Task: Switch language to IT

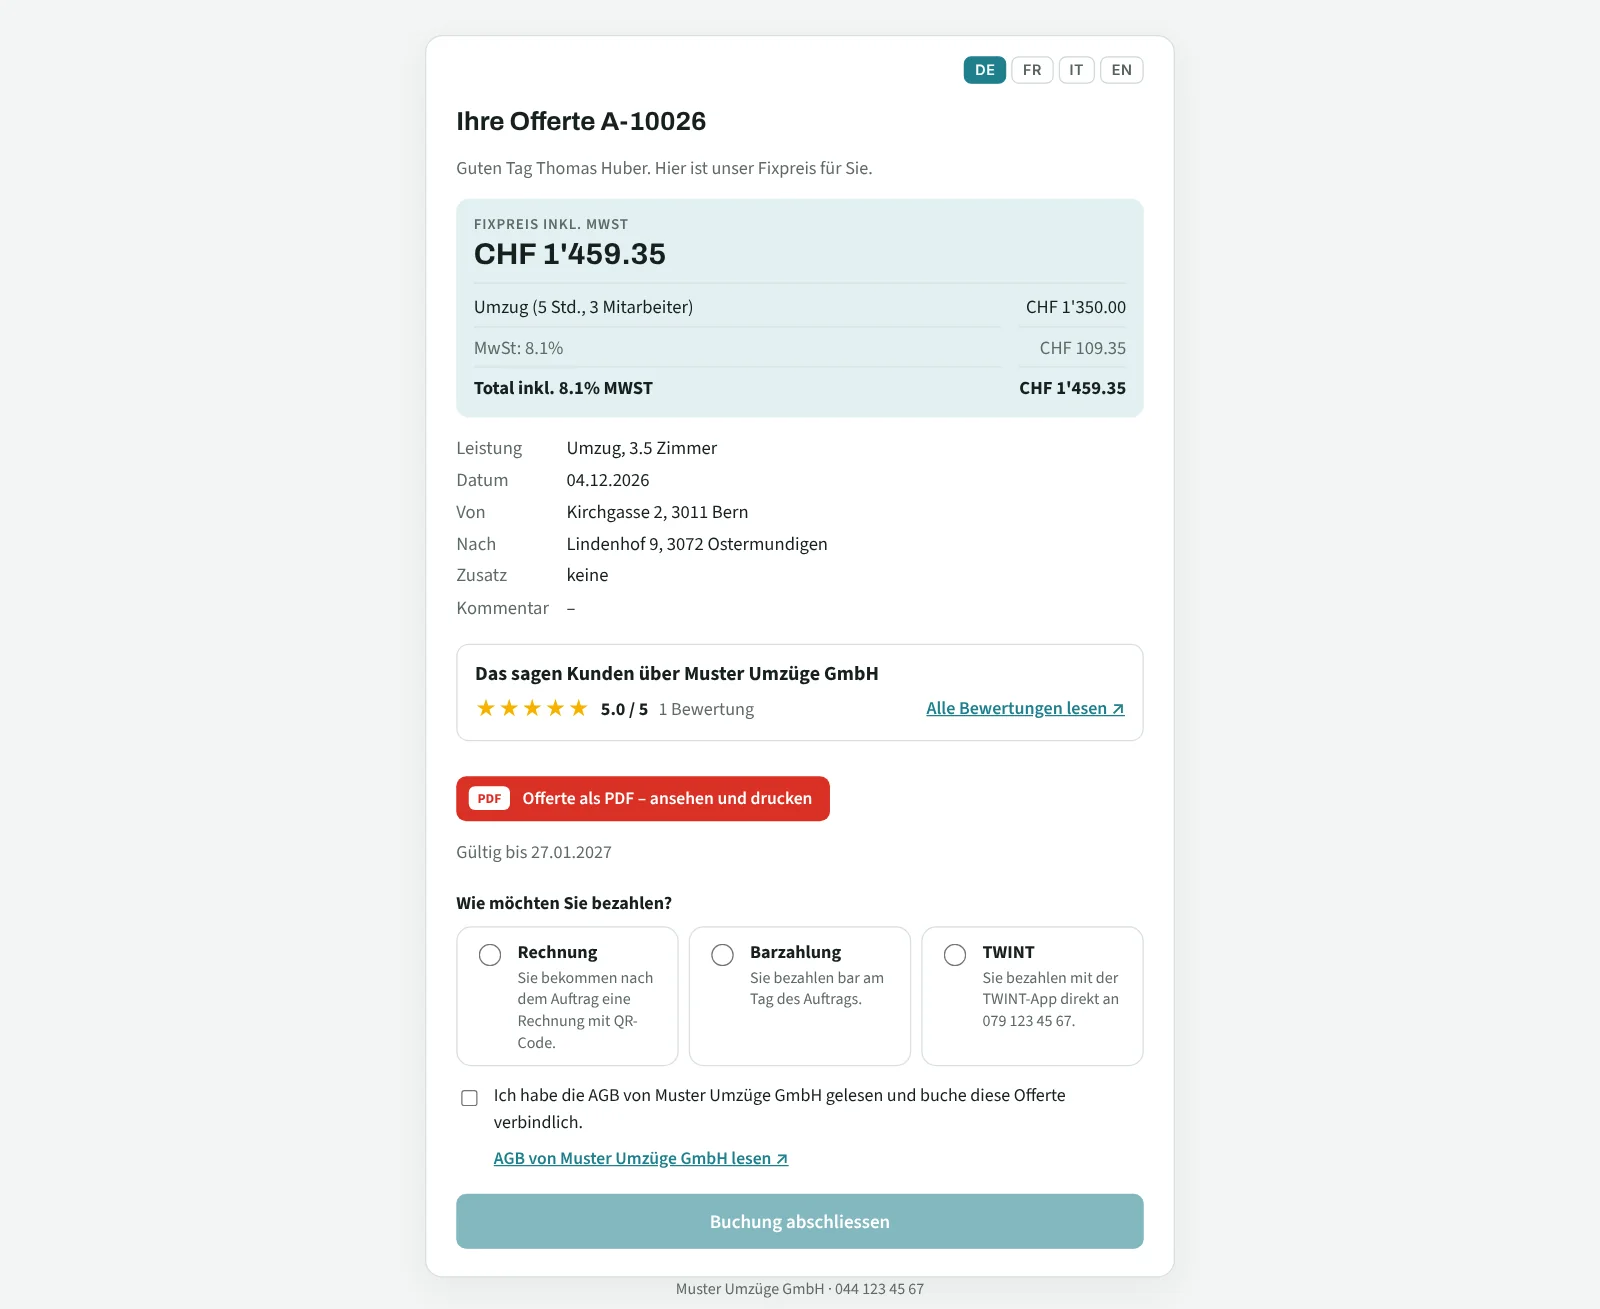Action: click(x=1076, y=70)
